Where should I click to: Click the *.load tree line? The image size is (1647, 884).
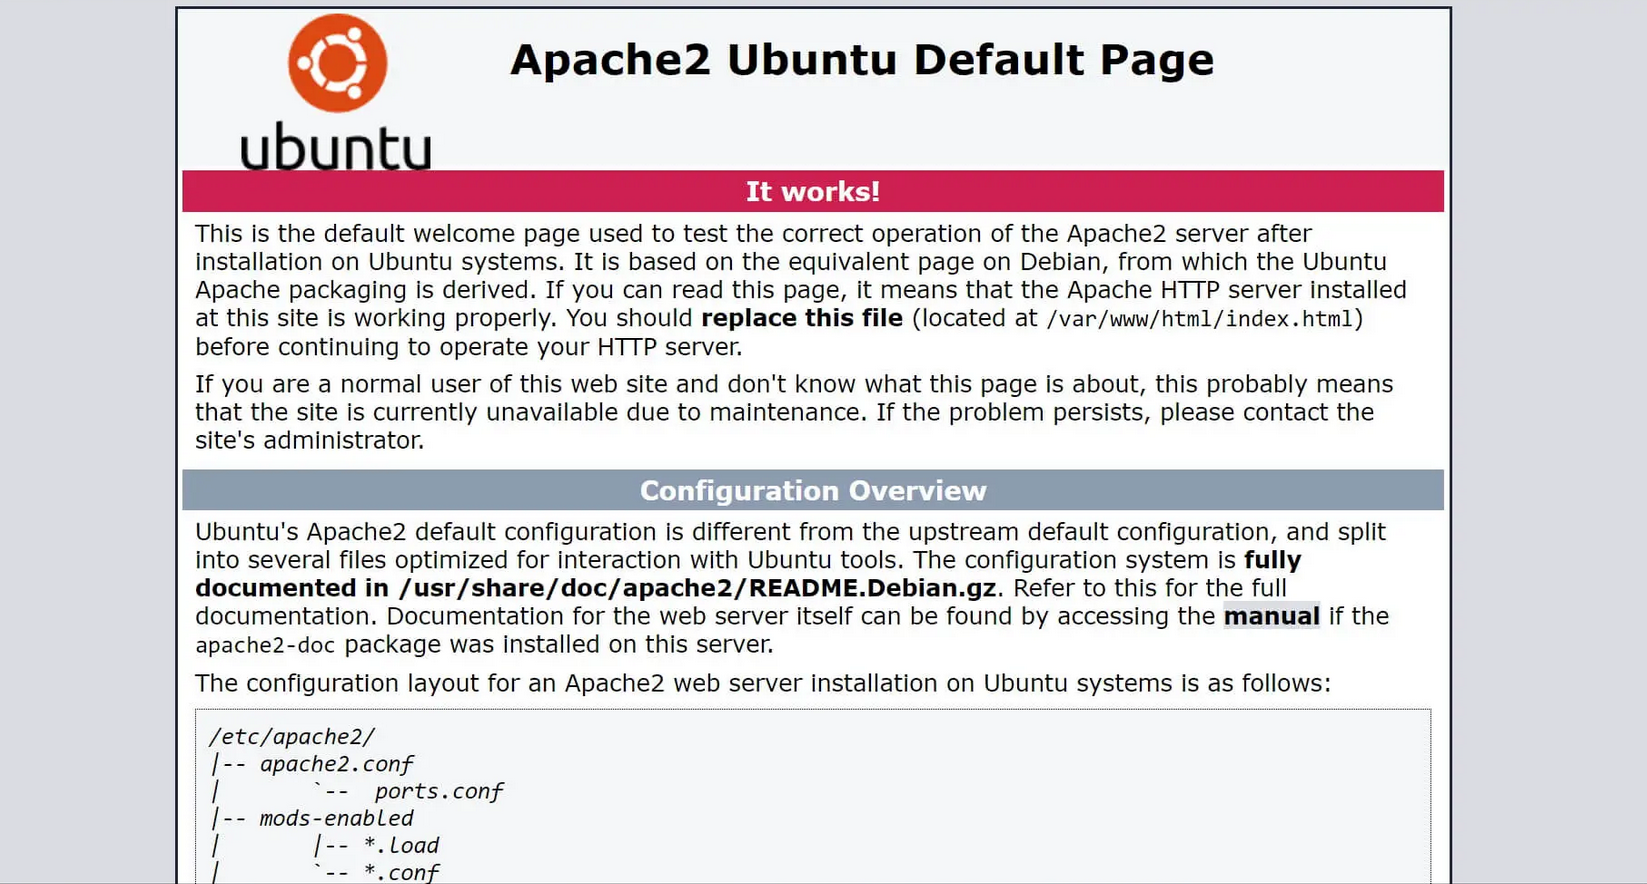(x=324, y=845)
